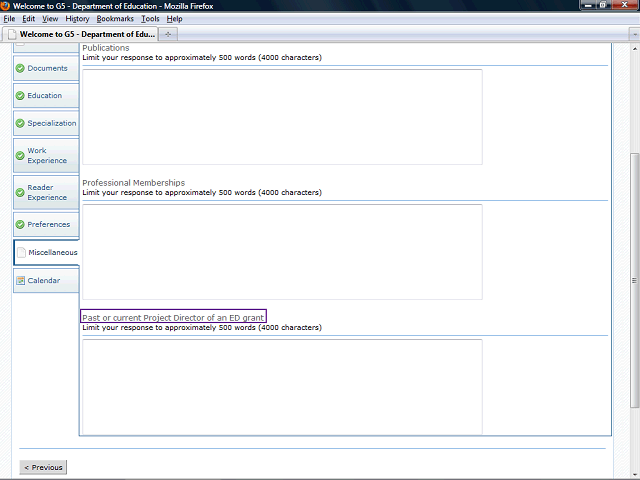Click inside the Professional Memberships text area
The width and height of the screenshot is (640, 480).
coord(282,252)
